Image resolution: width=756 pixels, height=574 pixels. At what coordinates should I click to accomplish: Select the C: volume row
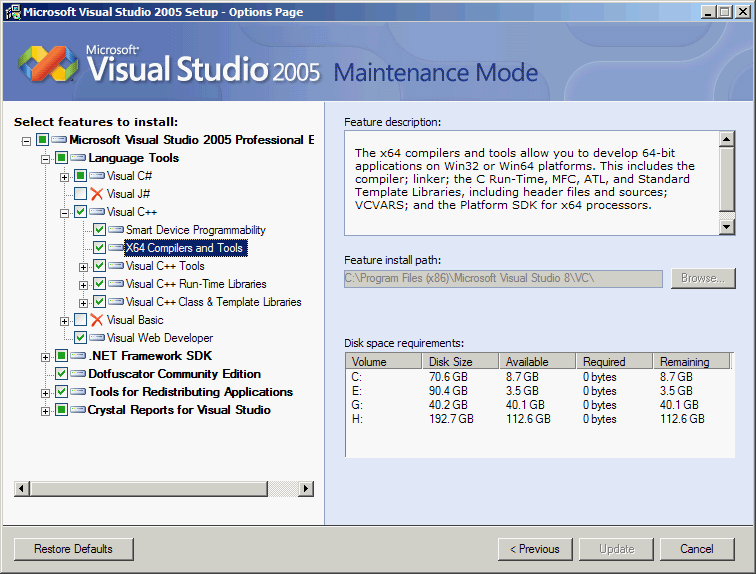point(540,377)
